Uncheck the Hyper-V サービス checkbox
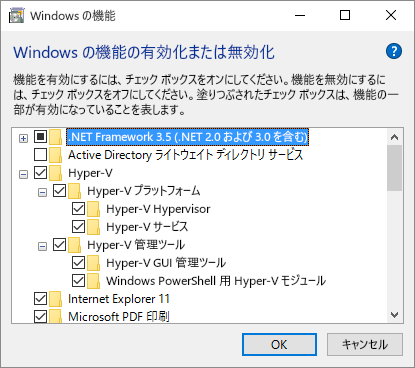The image size is (415, 368). click(x=78, y=227)
